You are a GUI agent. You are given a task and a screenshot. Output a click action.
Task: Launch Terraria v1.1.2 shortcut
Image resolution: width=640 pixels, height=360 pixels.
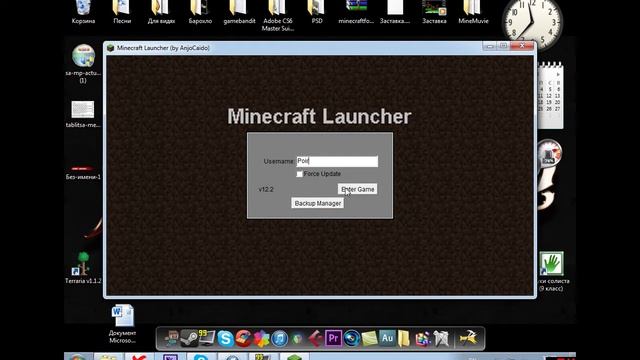pos(83,268)
